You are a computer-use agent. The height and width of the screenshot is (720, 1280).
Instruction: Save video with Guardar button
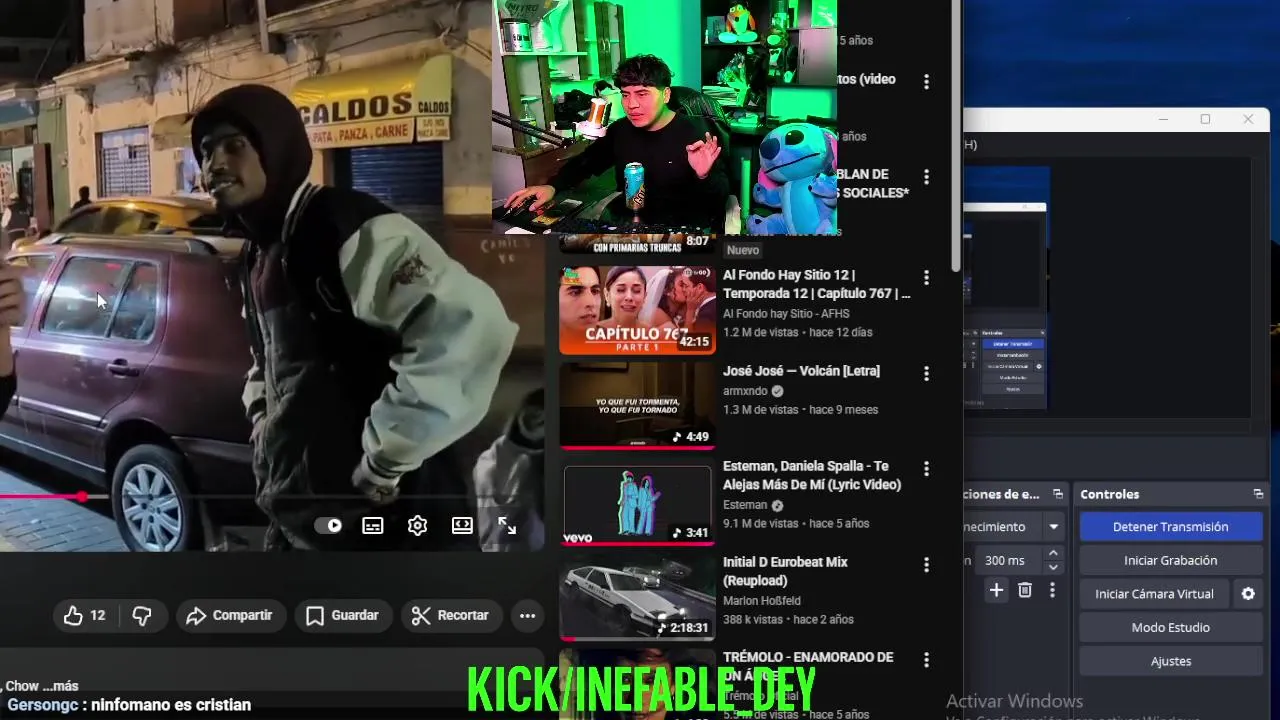tap(342, 616)
